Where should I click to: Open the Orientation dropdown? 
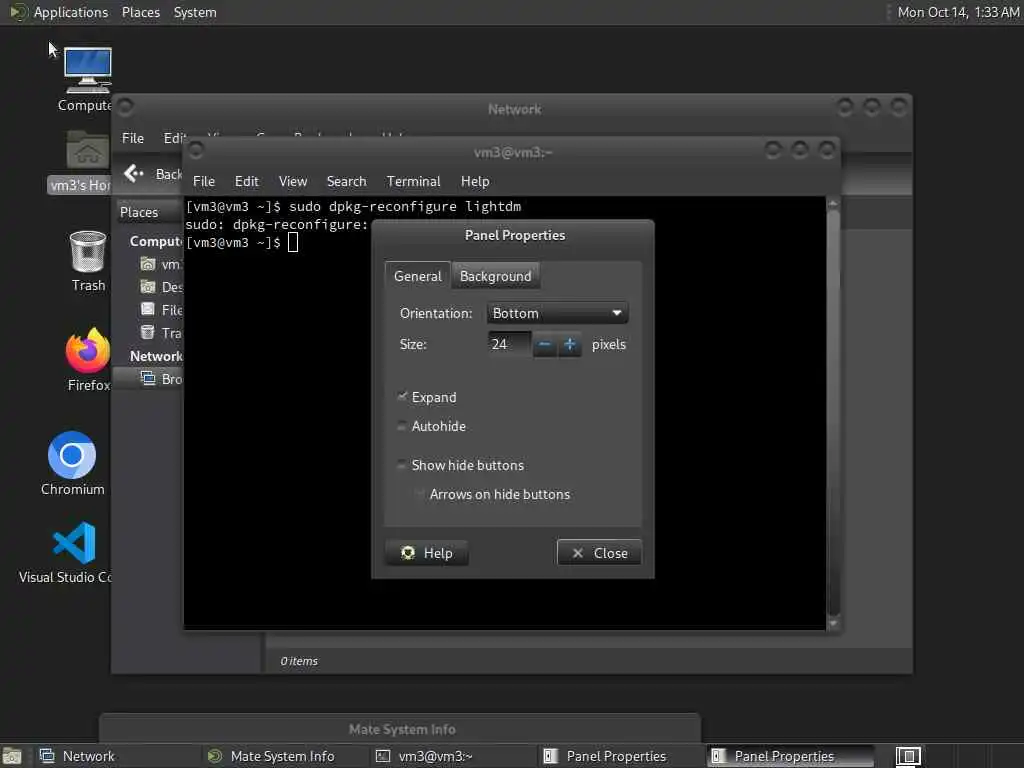[557, 313]
